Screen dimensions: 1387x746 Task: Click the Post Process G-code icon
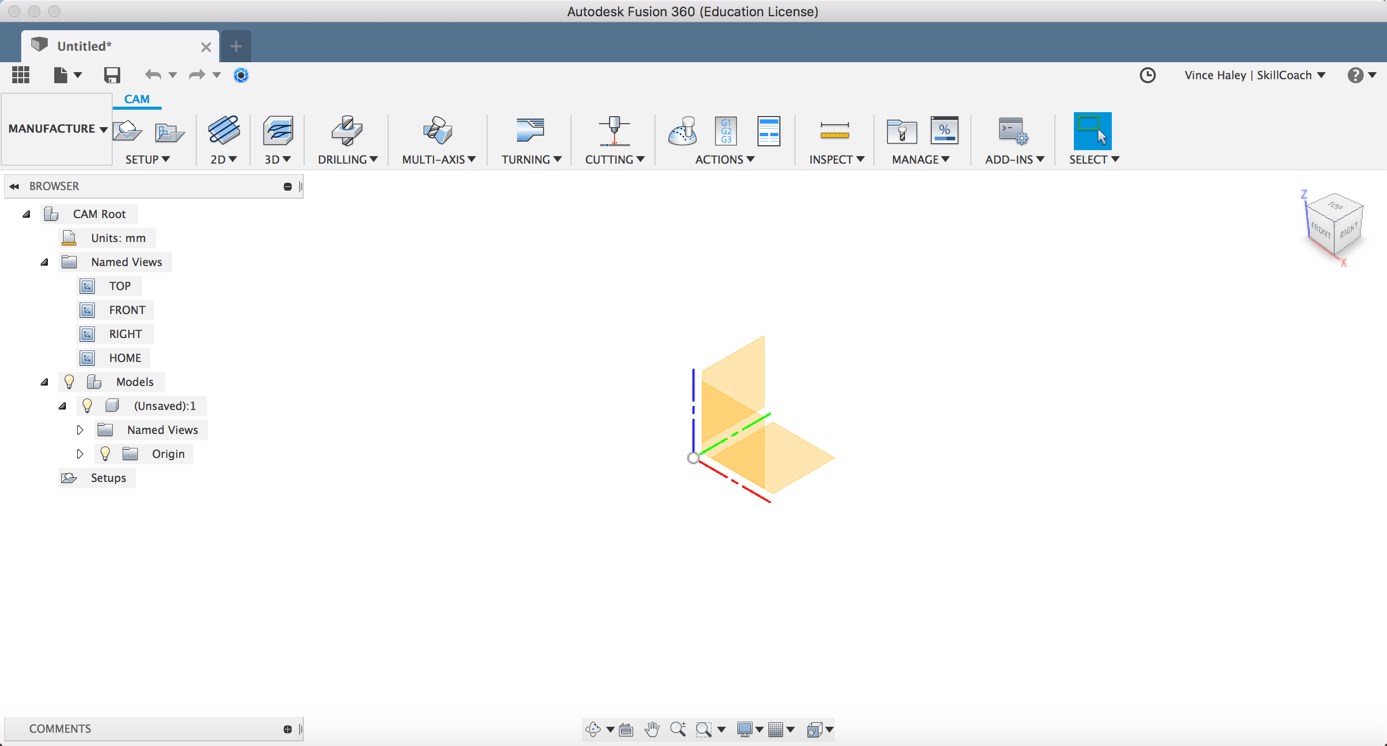[726, 131]
